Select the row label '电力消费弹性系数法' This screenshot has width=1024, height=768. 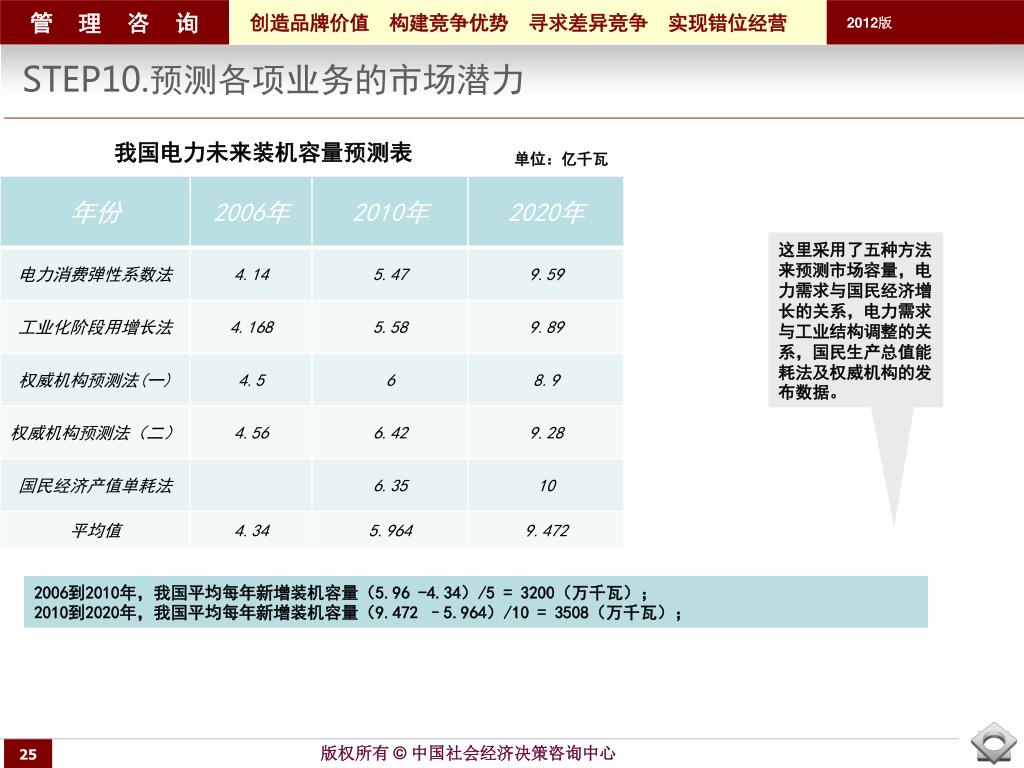coord(96,274)
